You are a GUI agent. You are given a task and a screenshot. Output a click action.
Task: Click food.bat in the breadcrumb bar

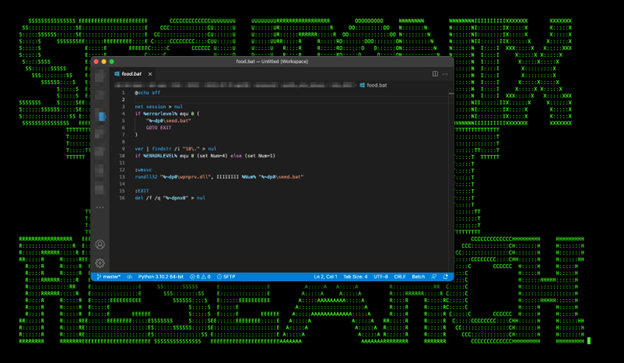tap(373, 85)
